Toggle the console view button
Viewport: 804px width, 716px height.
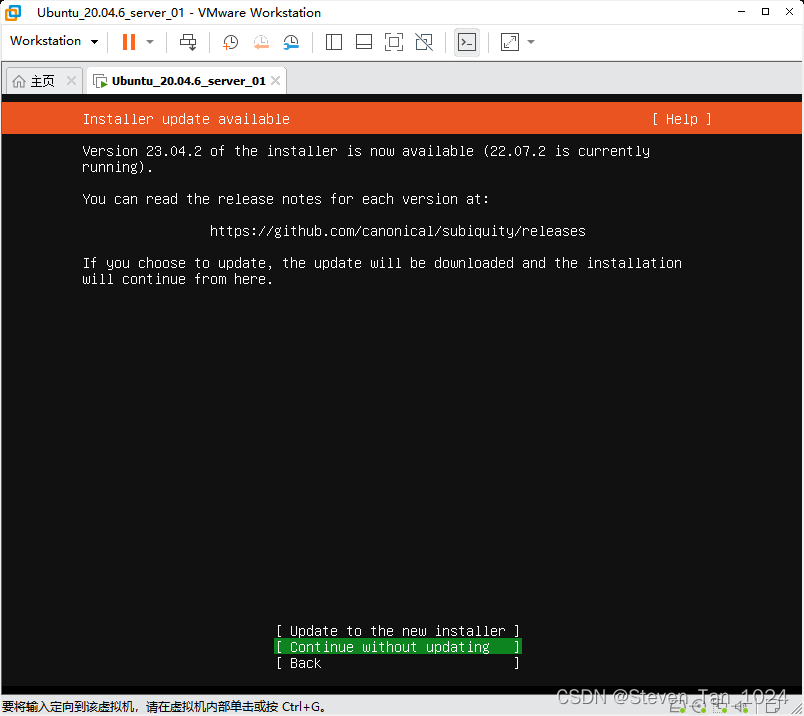click(467, 42)
